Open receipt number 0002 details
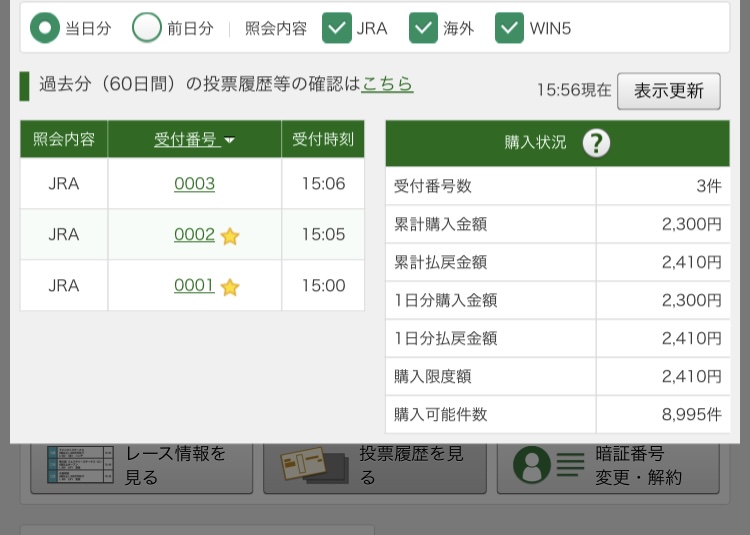 click(194, 235)
